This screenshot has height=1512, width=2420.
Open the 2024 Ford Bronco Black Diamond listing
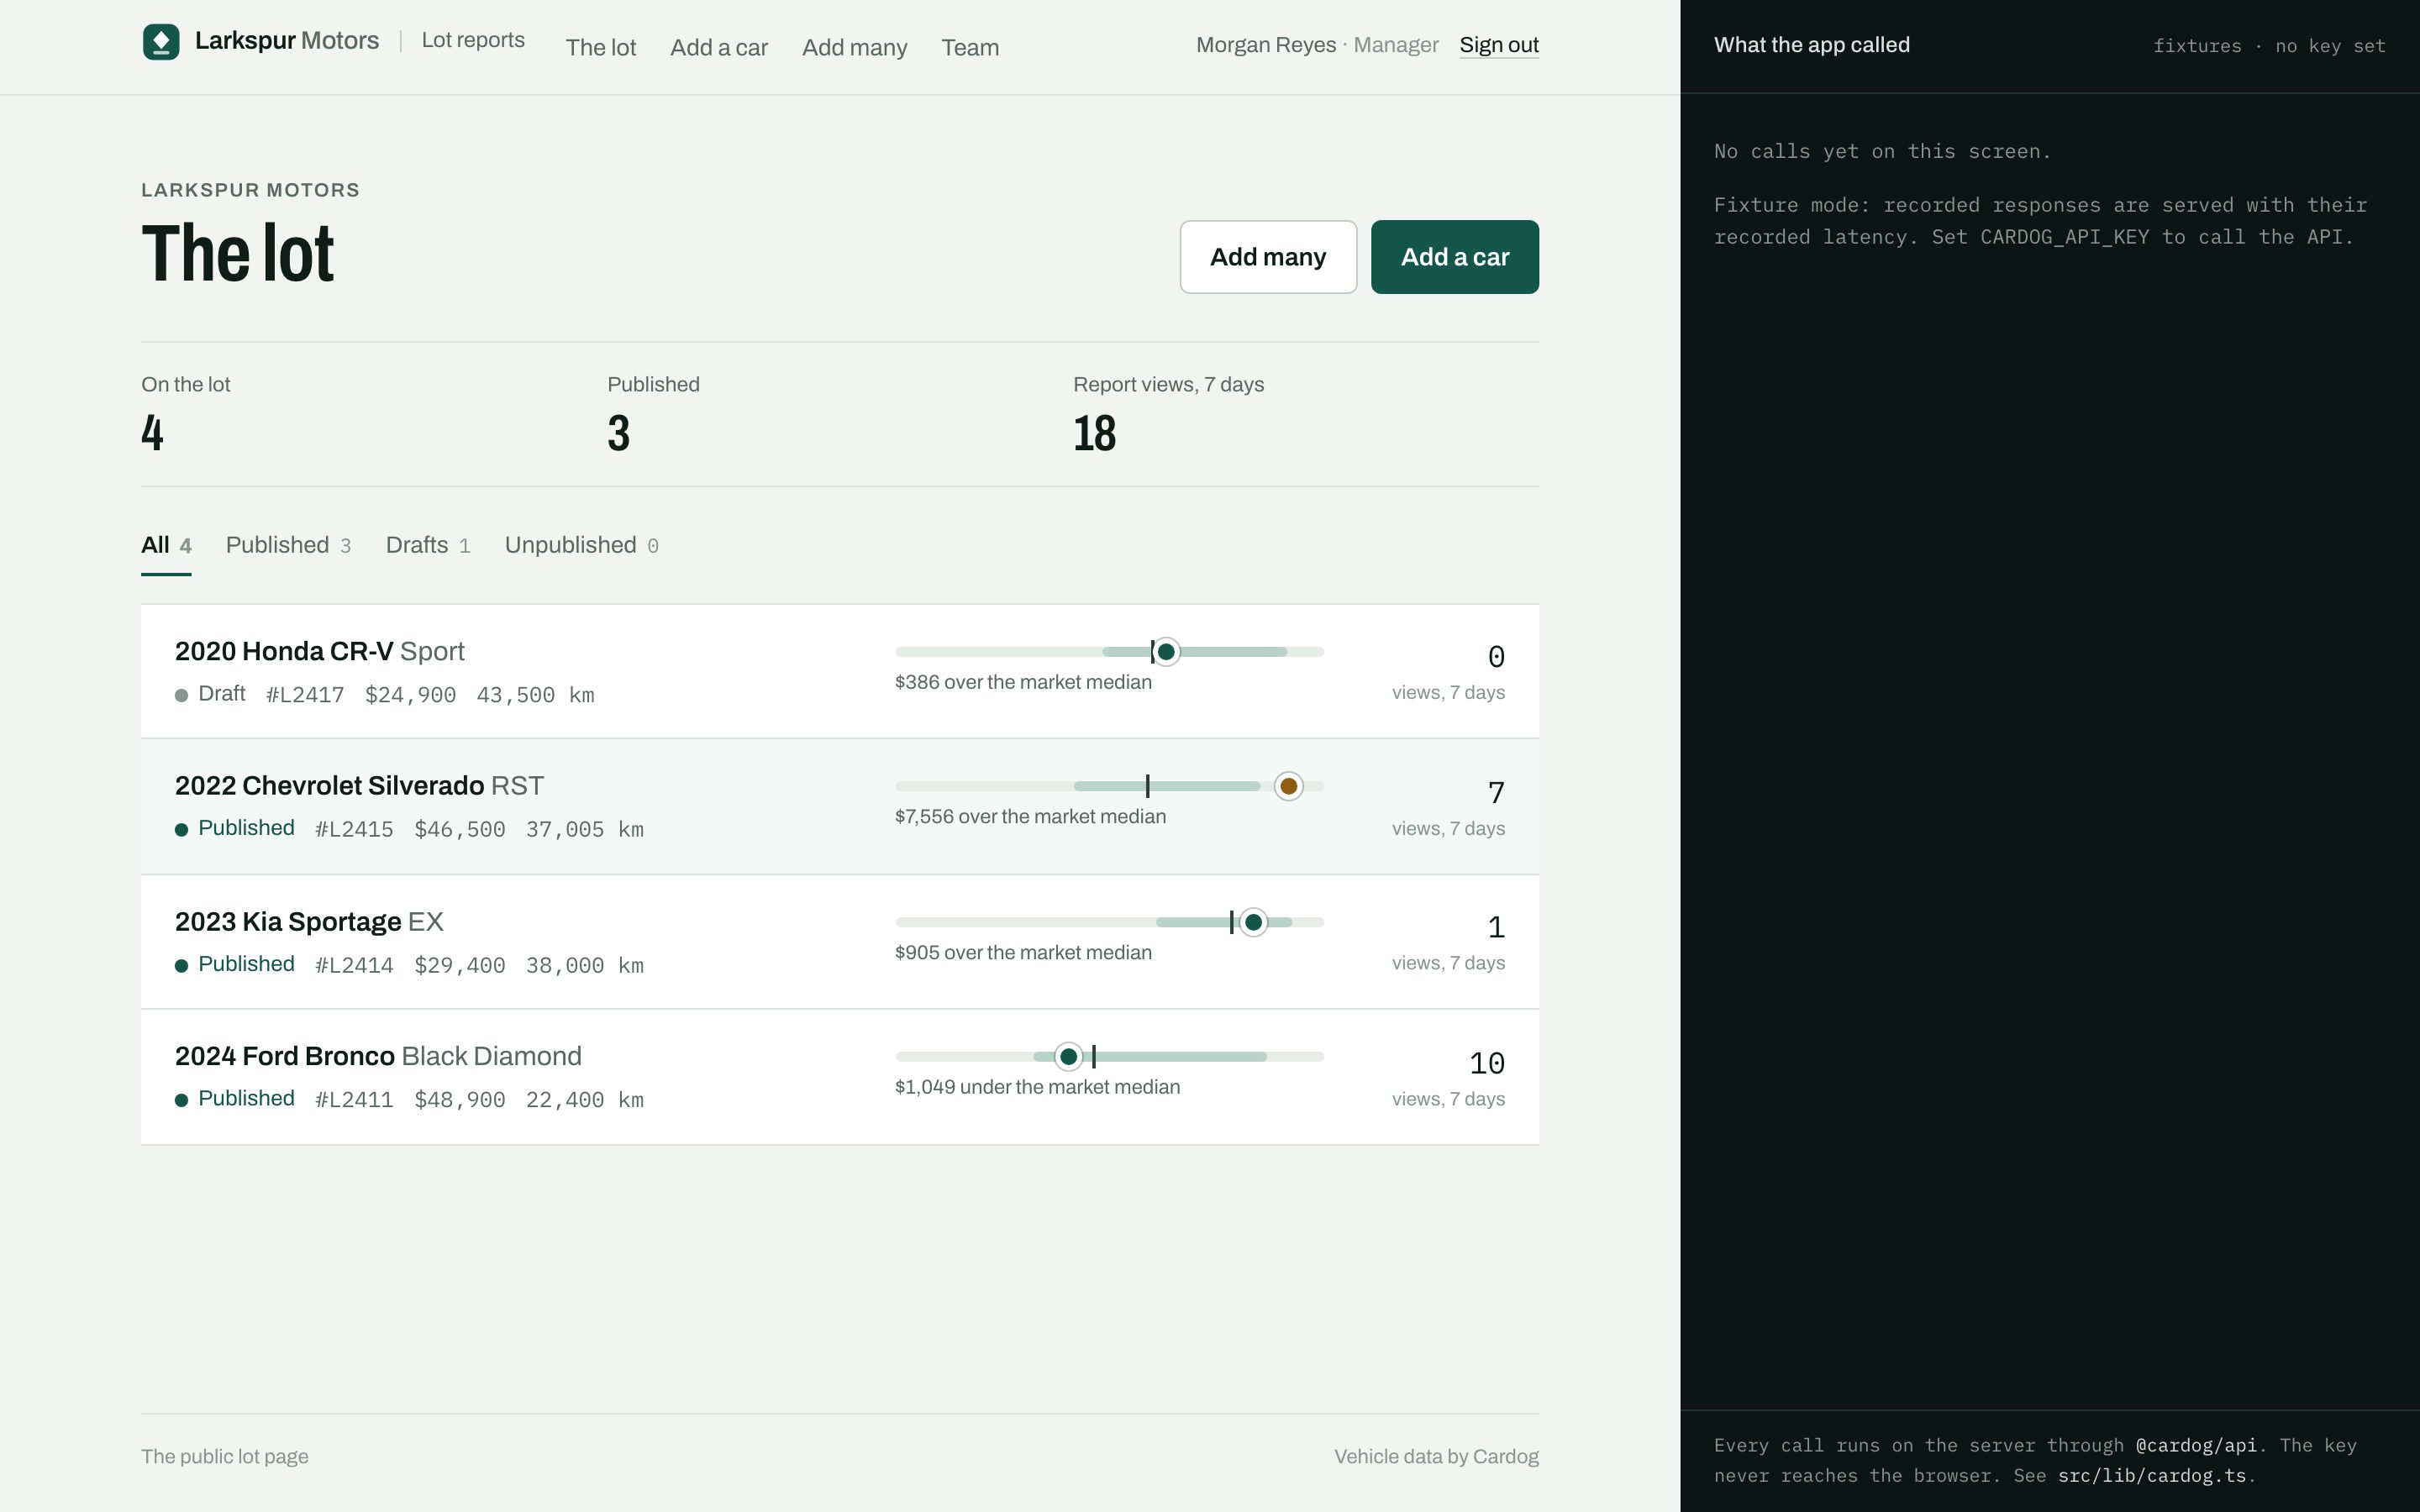[840, 1076]
